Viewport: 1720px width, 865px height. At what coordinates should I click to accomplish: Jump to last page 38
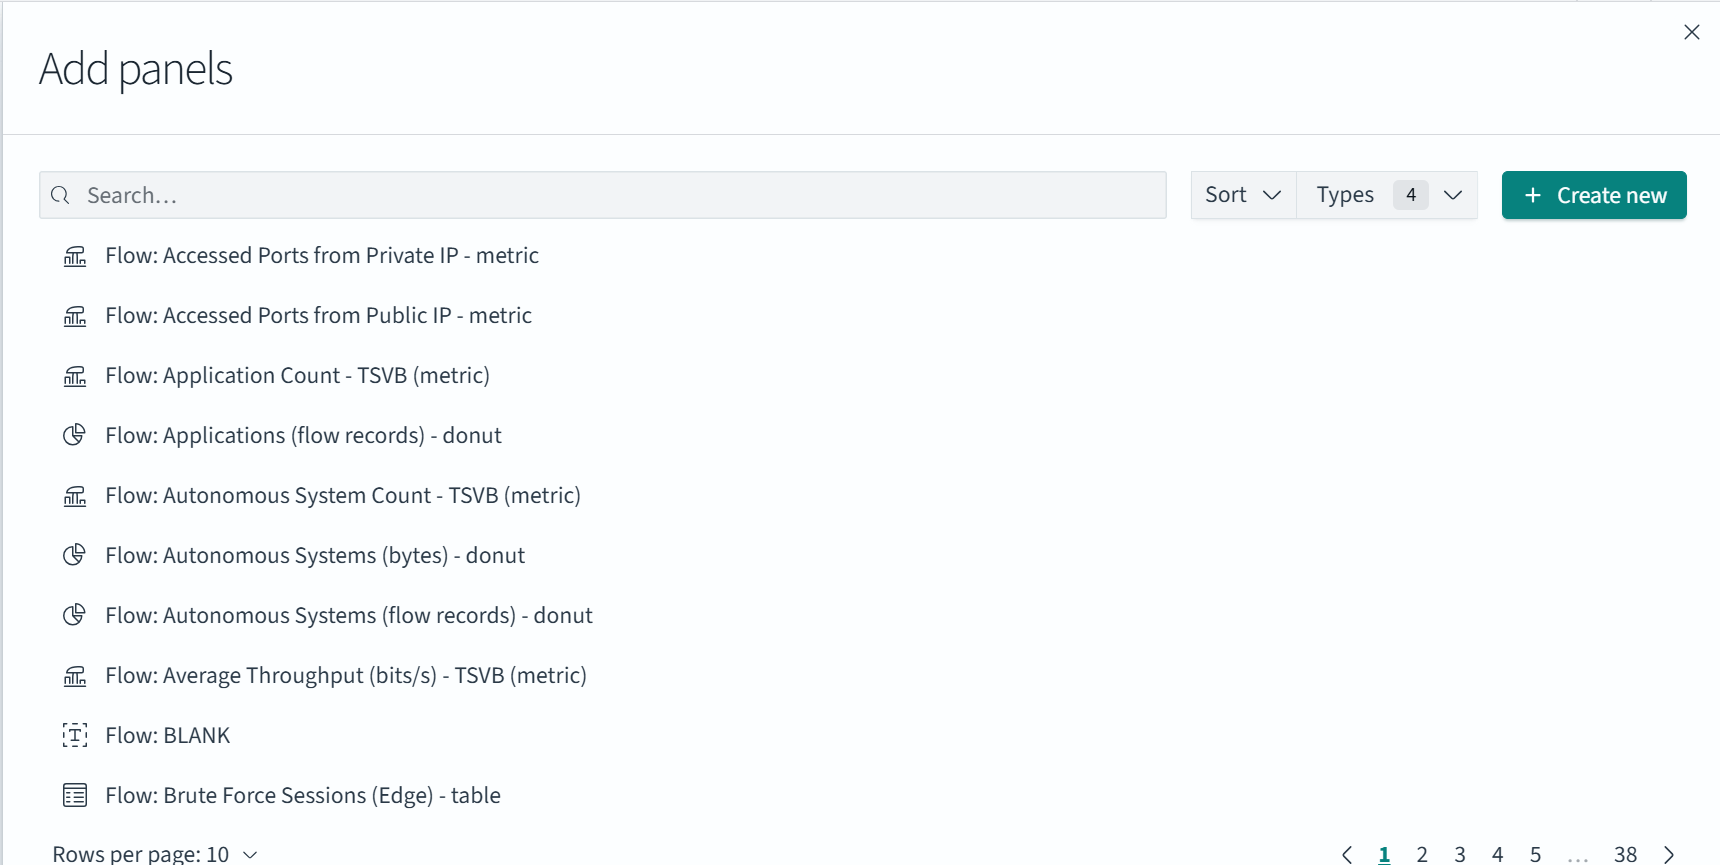1625,854
